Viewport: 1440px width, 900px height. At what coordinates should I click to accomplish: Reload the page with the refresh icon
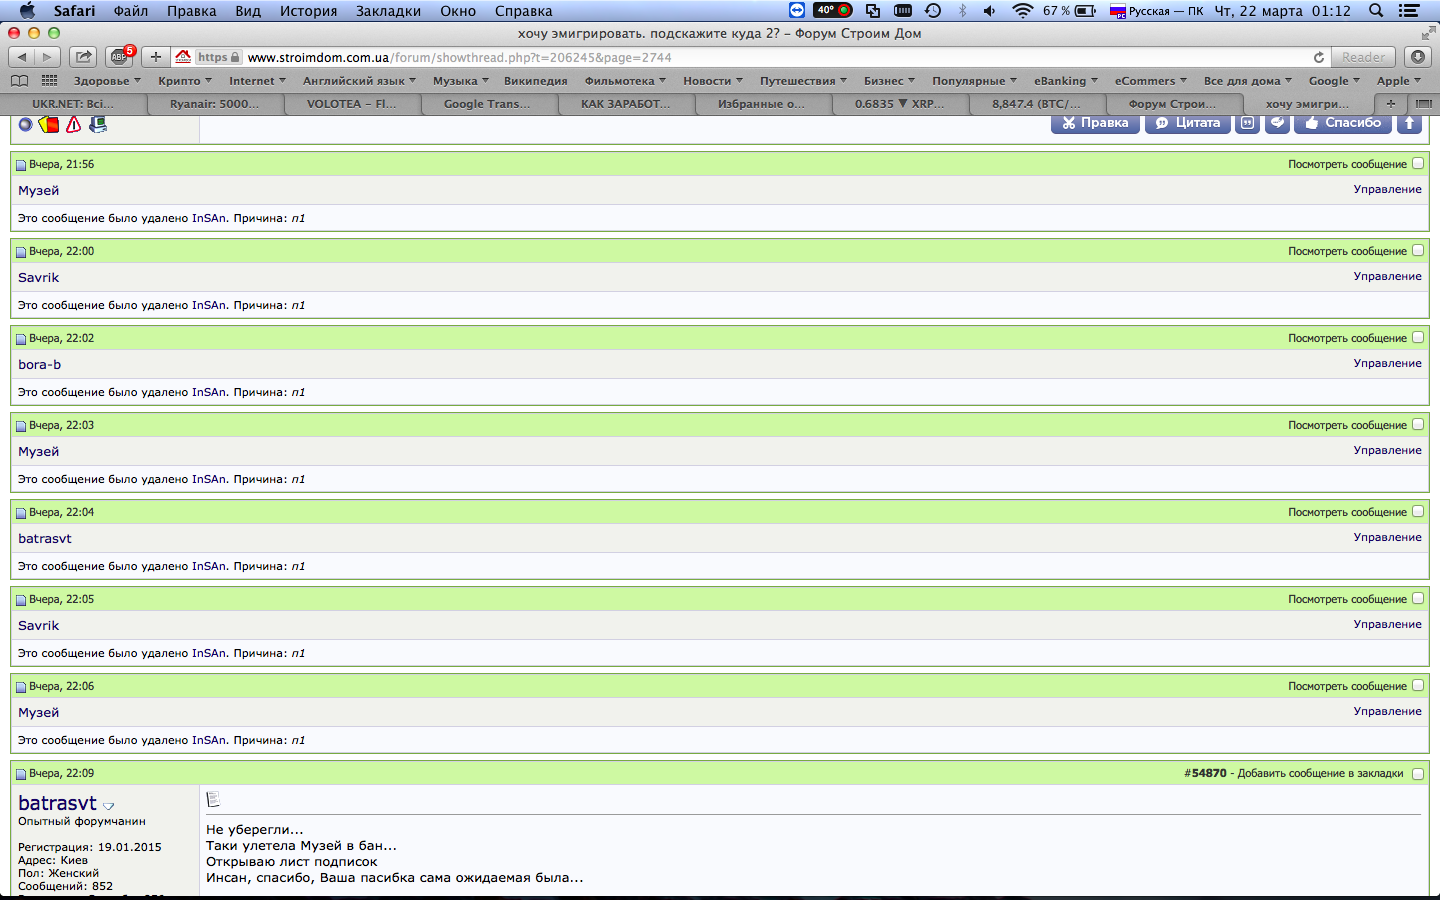[1319, 57]
